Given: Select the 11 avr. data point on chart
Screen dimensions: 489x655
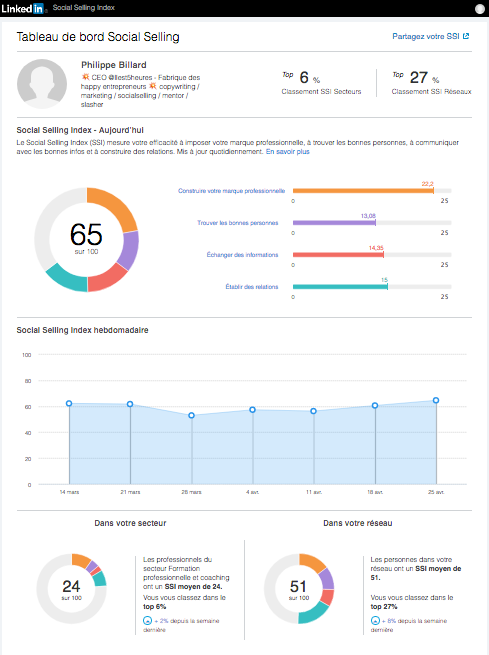Looking at the screenshot, I should [x=314, y=411].
